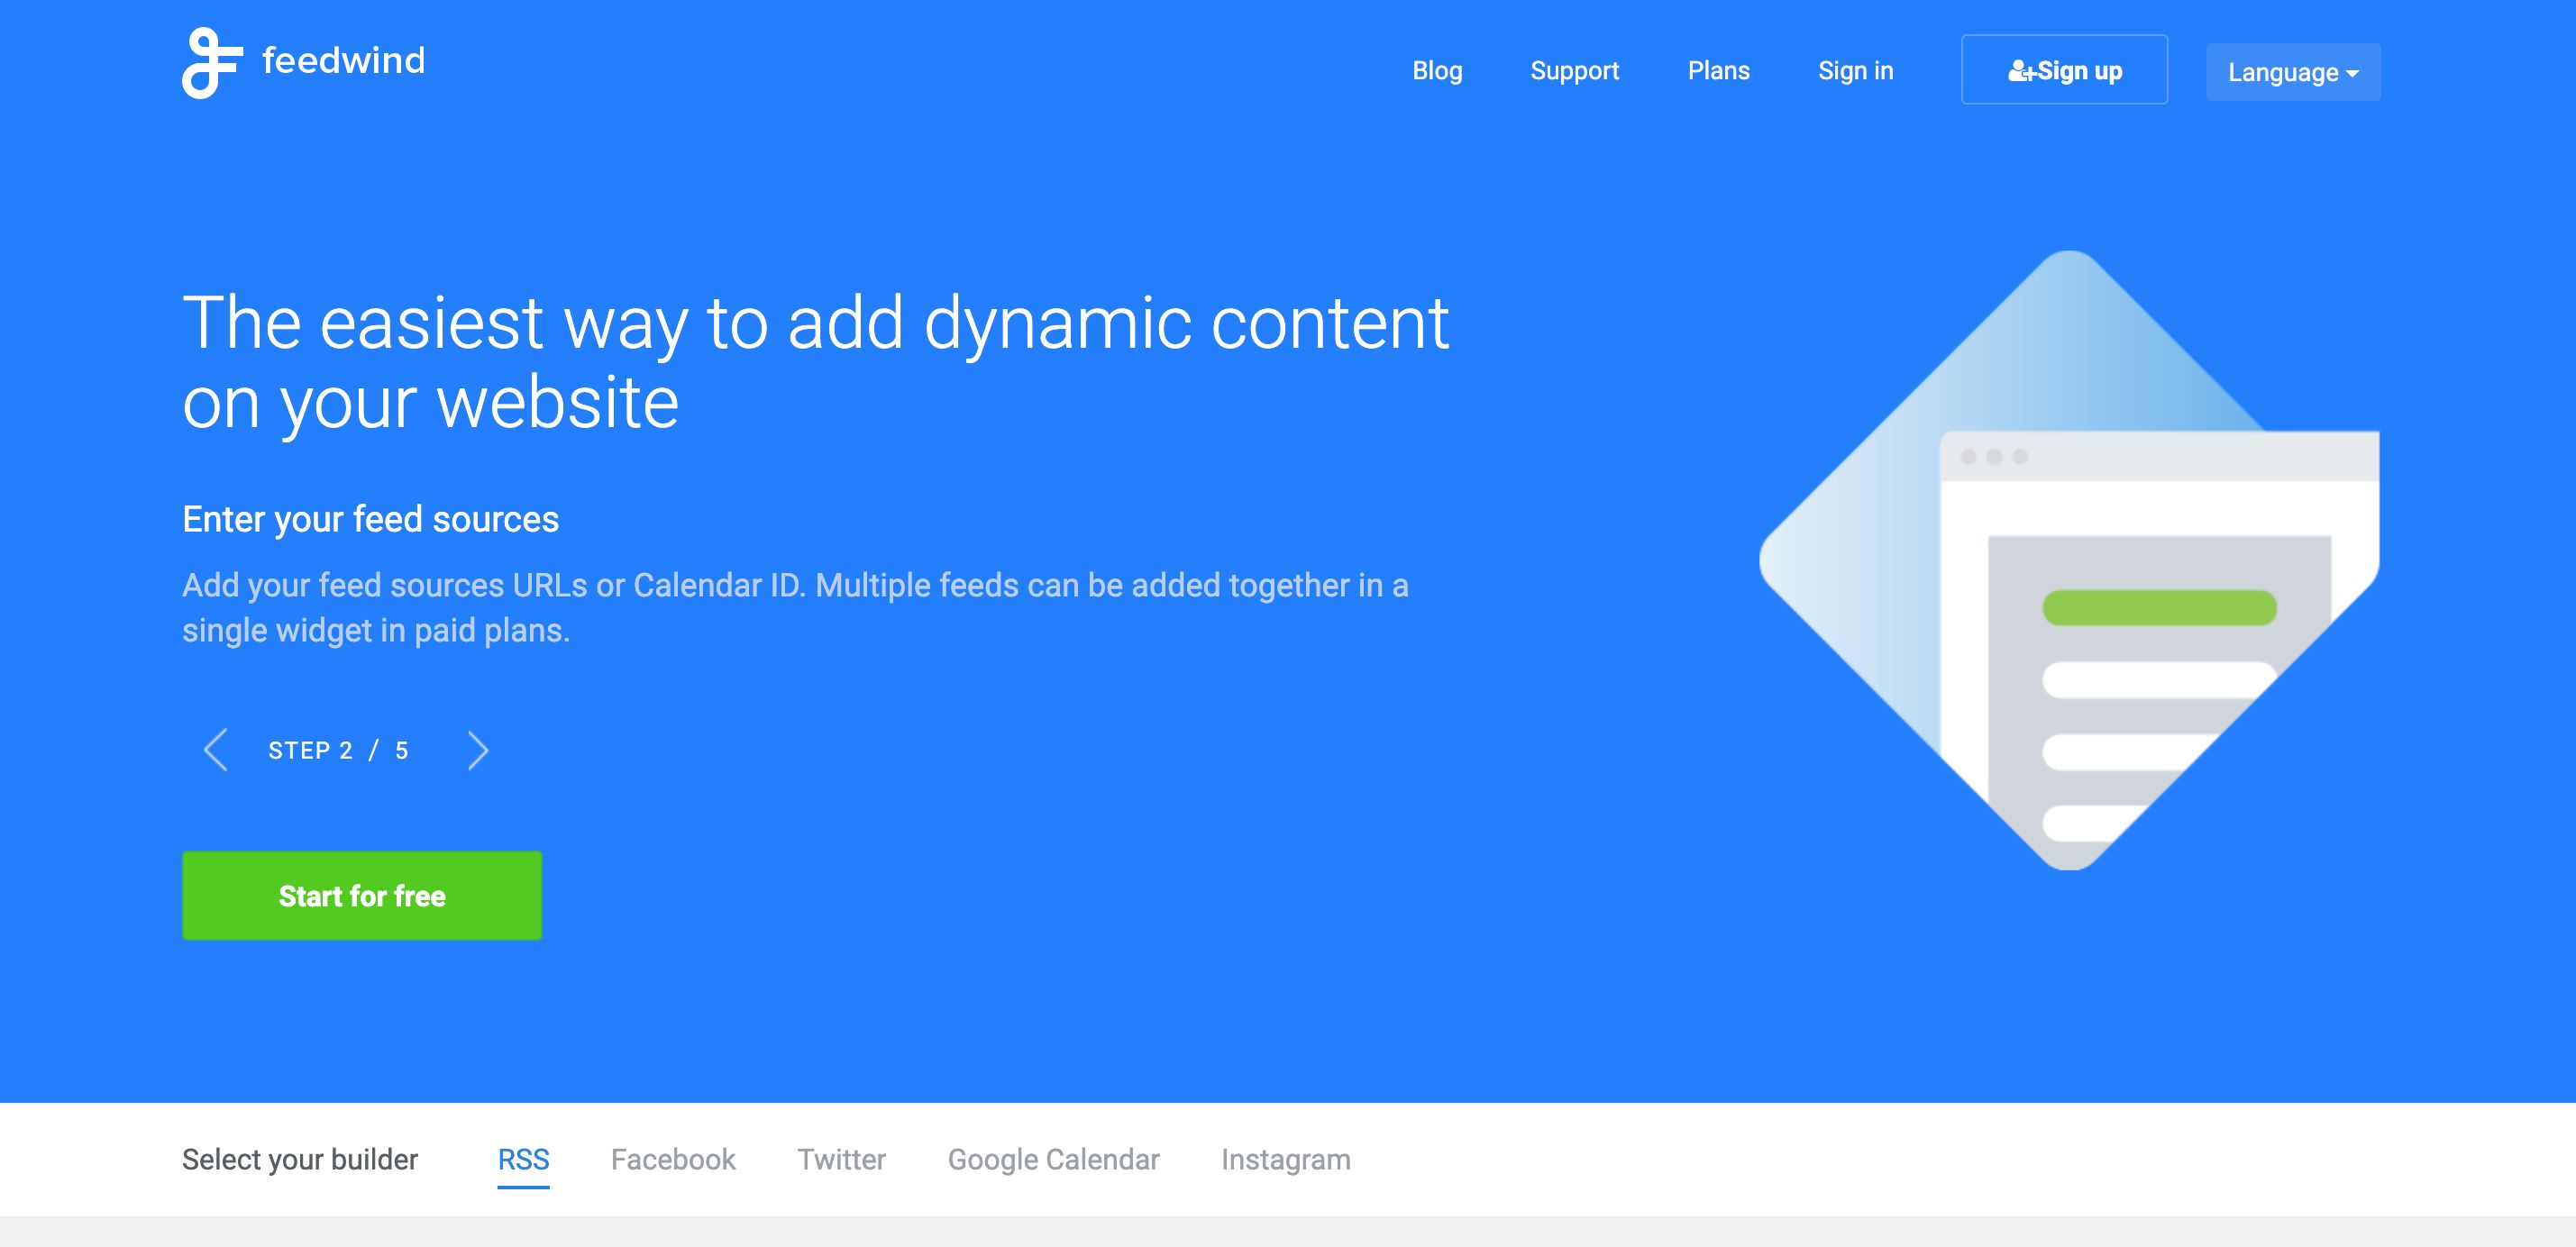The image size is (2576, 1247).
Task: Click the STEP 2 / 5 indicator
Action: click(337, 750)
